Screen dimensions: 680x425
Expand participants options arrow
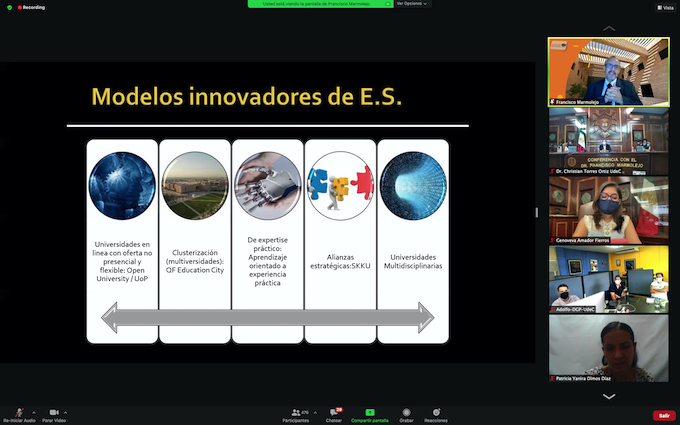(x=315, y=412)
